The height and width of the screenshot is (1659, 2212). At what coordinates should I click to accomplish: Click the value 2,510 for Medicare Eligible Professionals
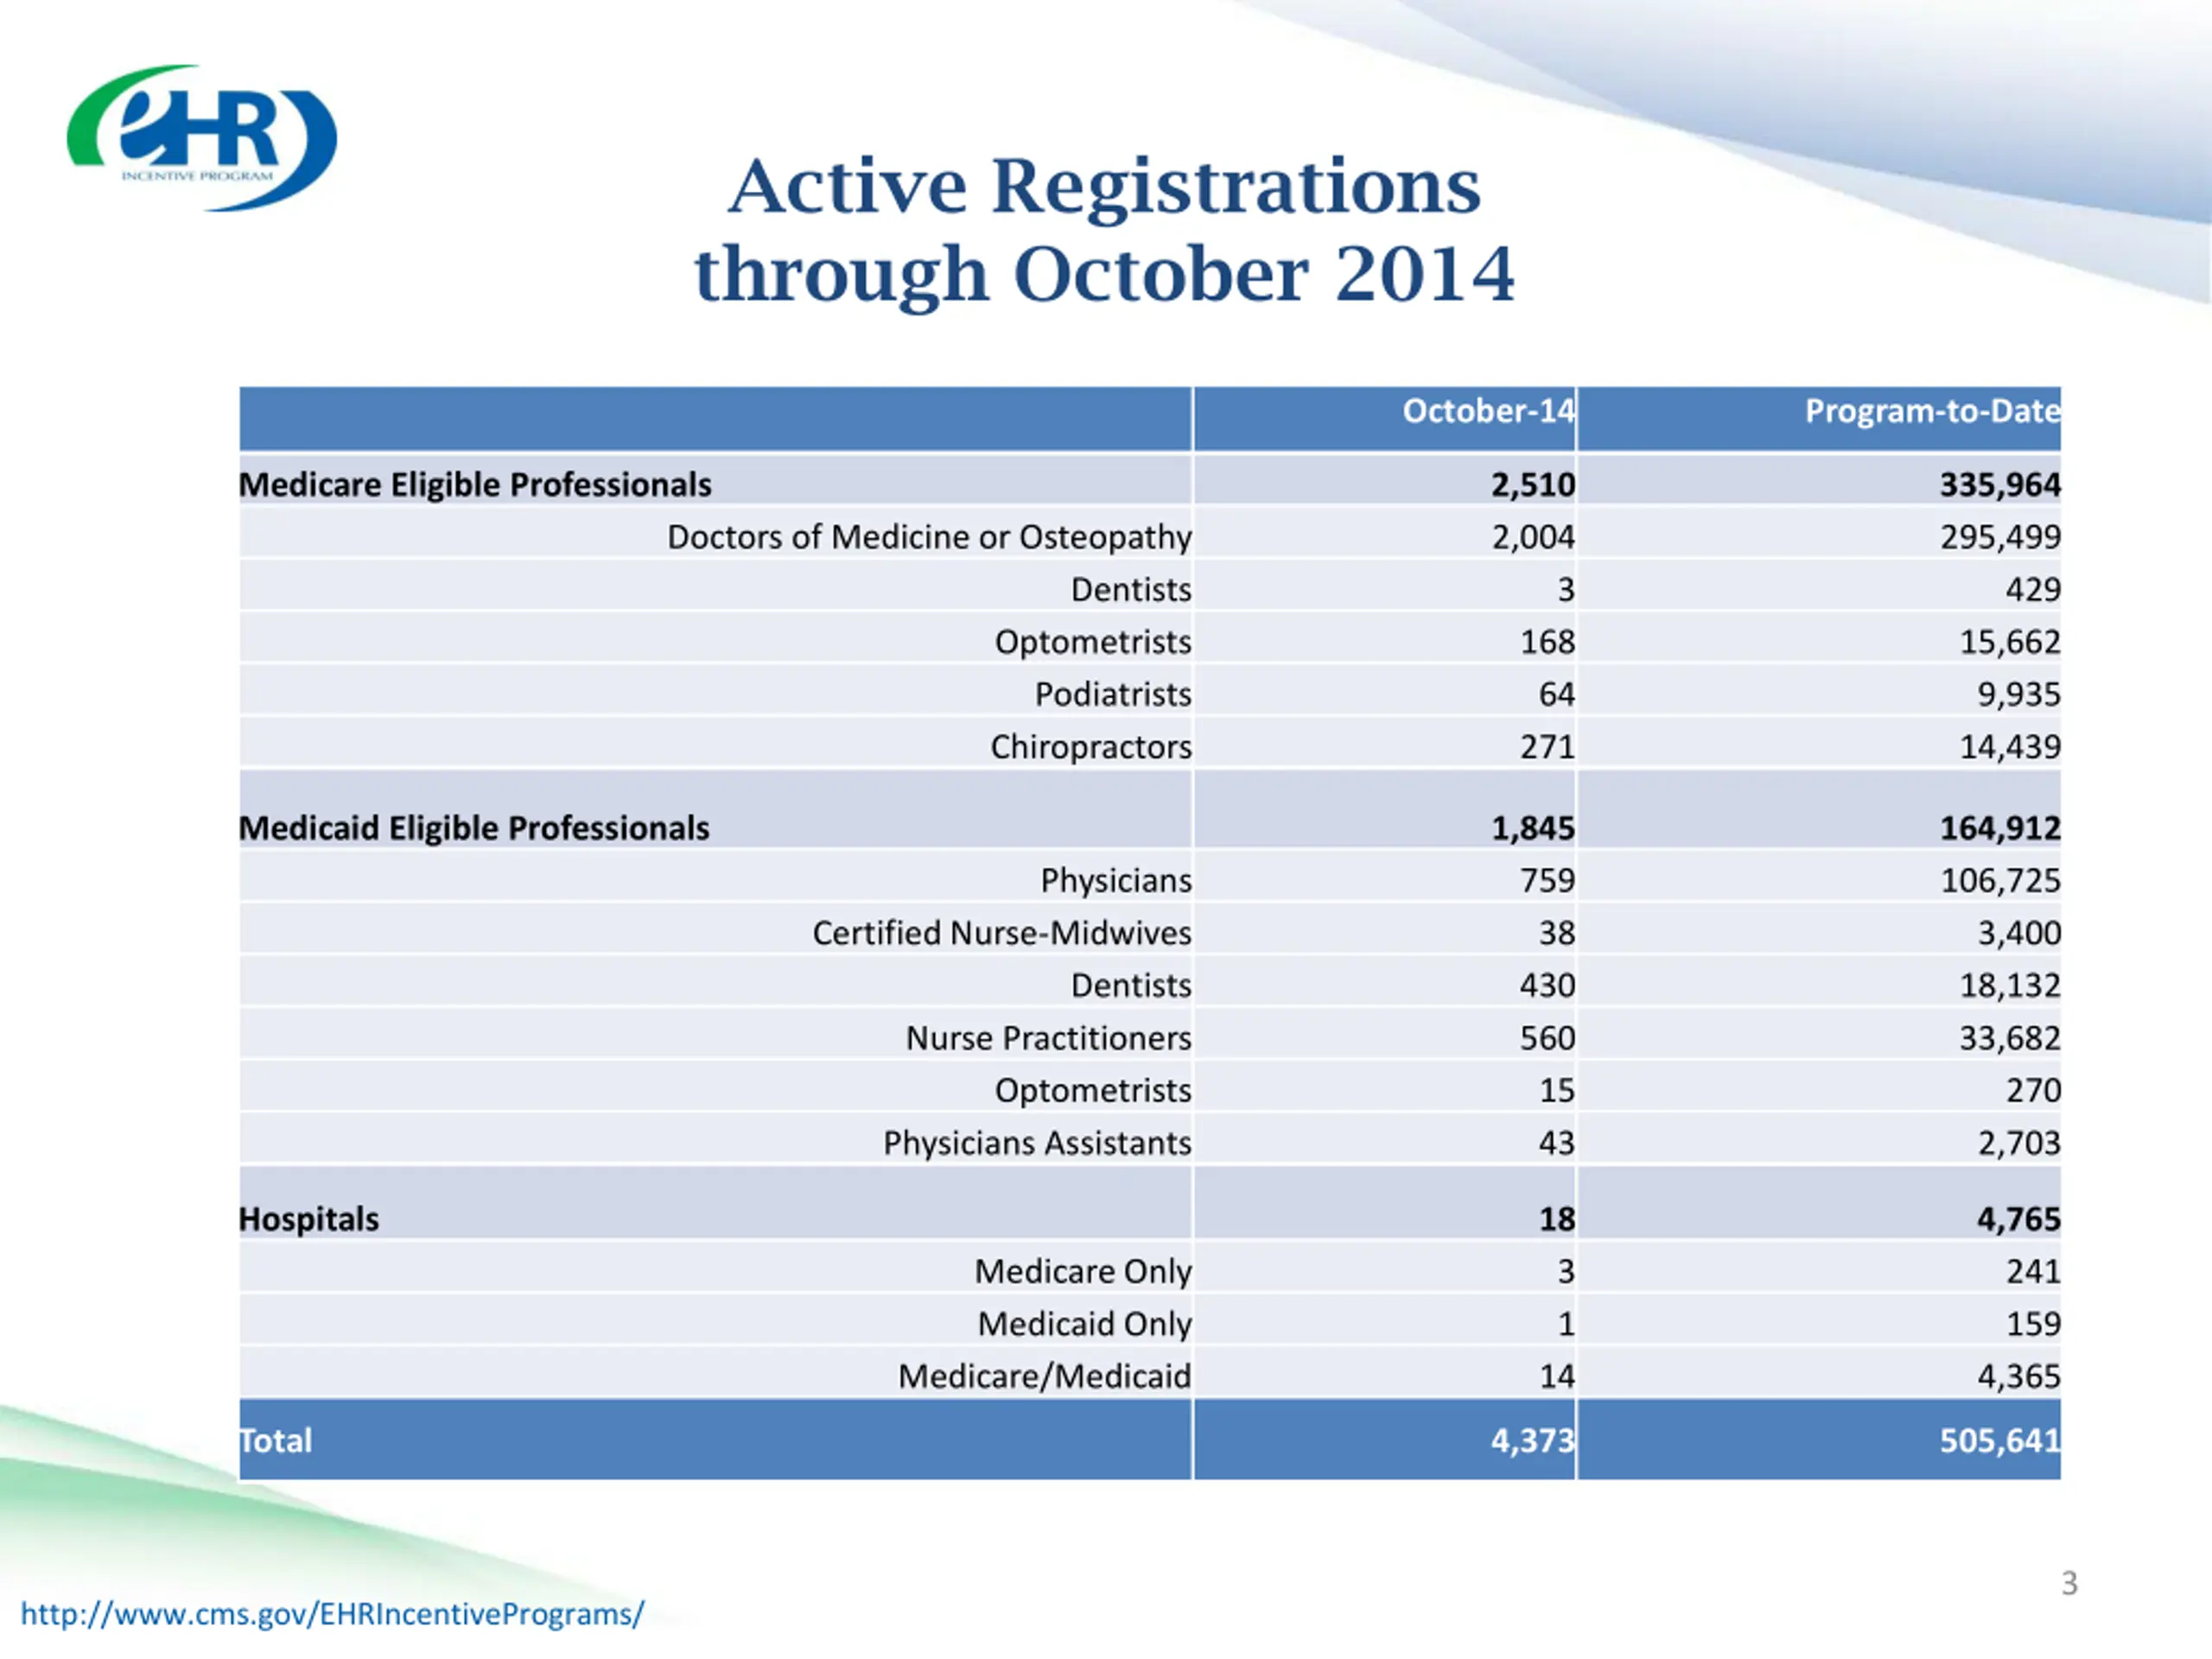tap(1533, 485)
